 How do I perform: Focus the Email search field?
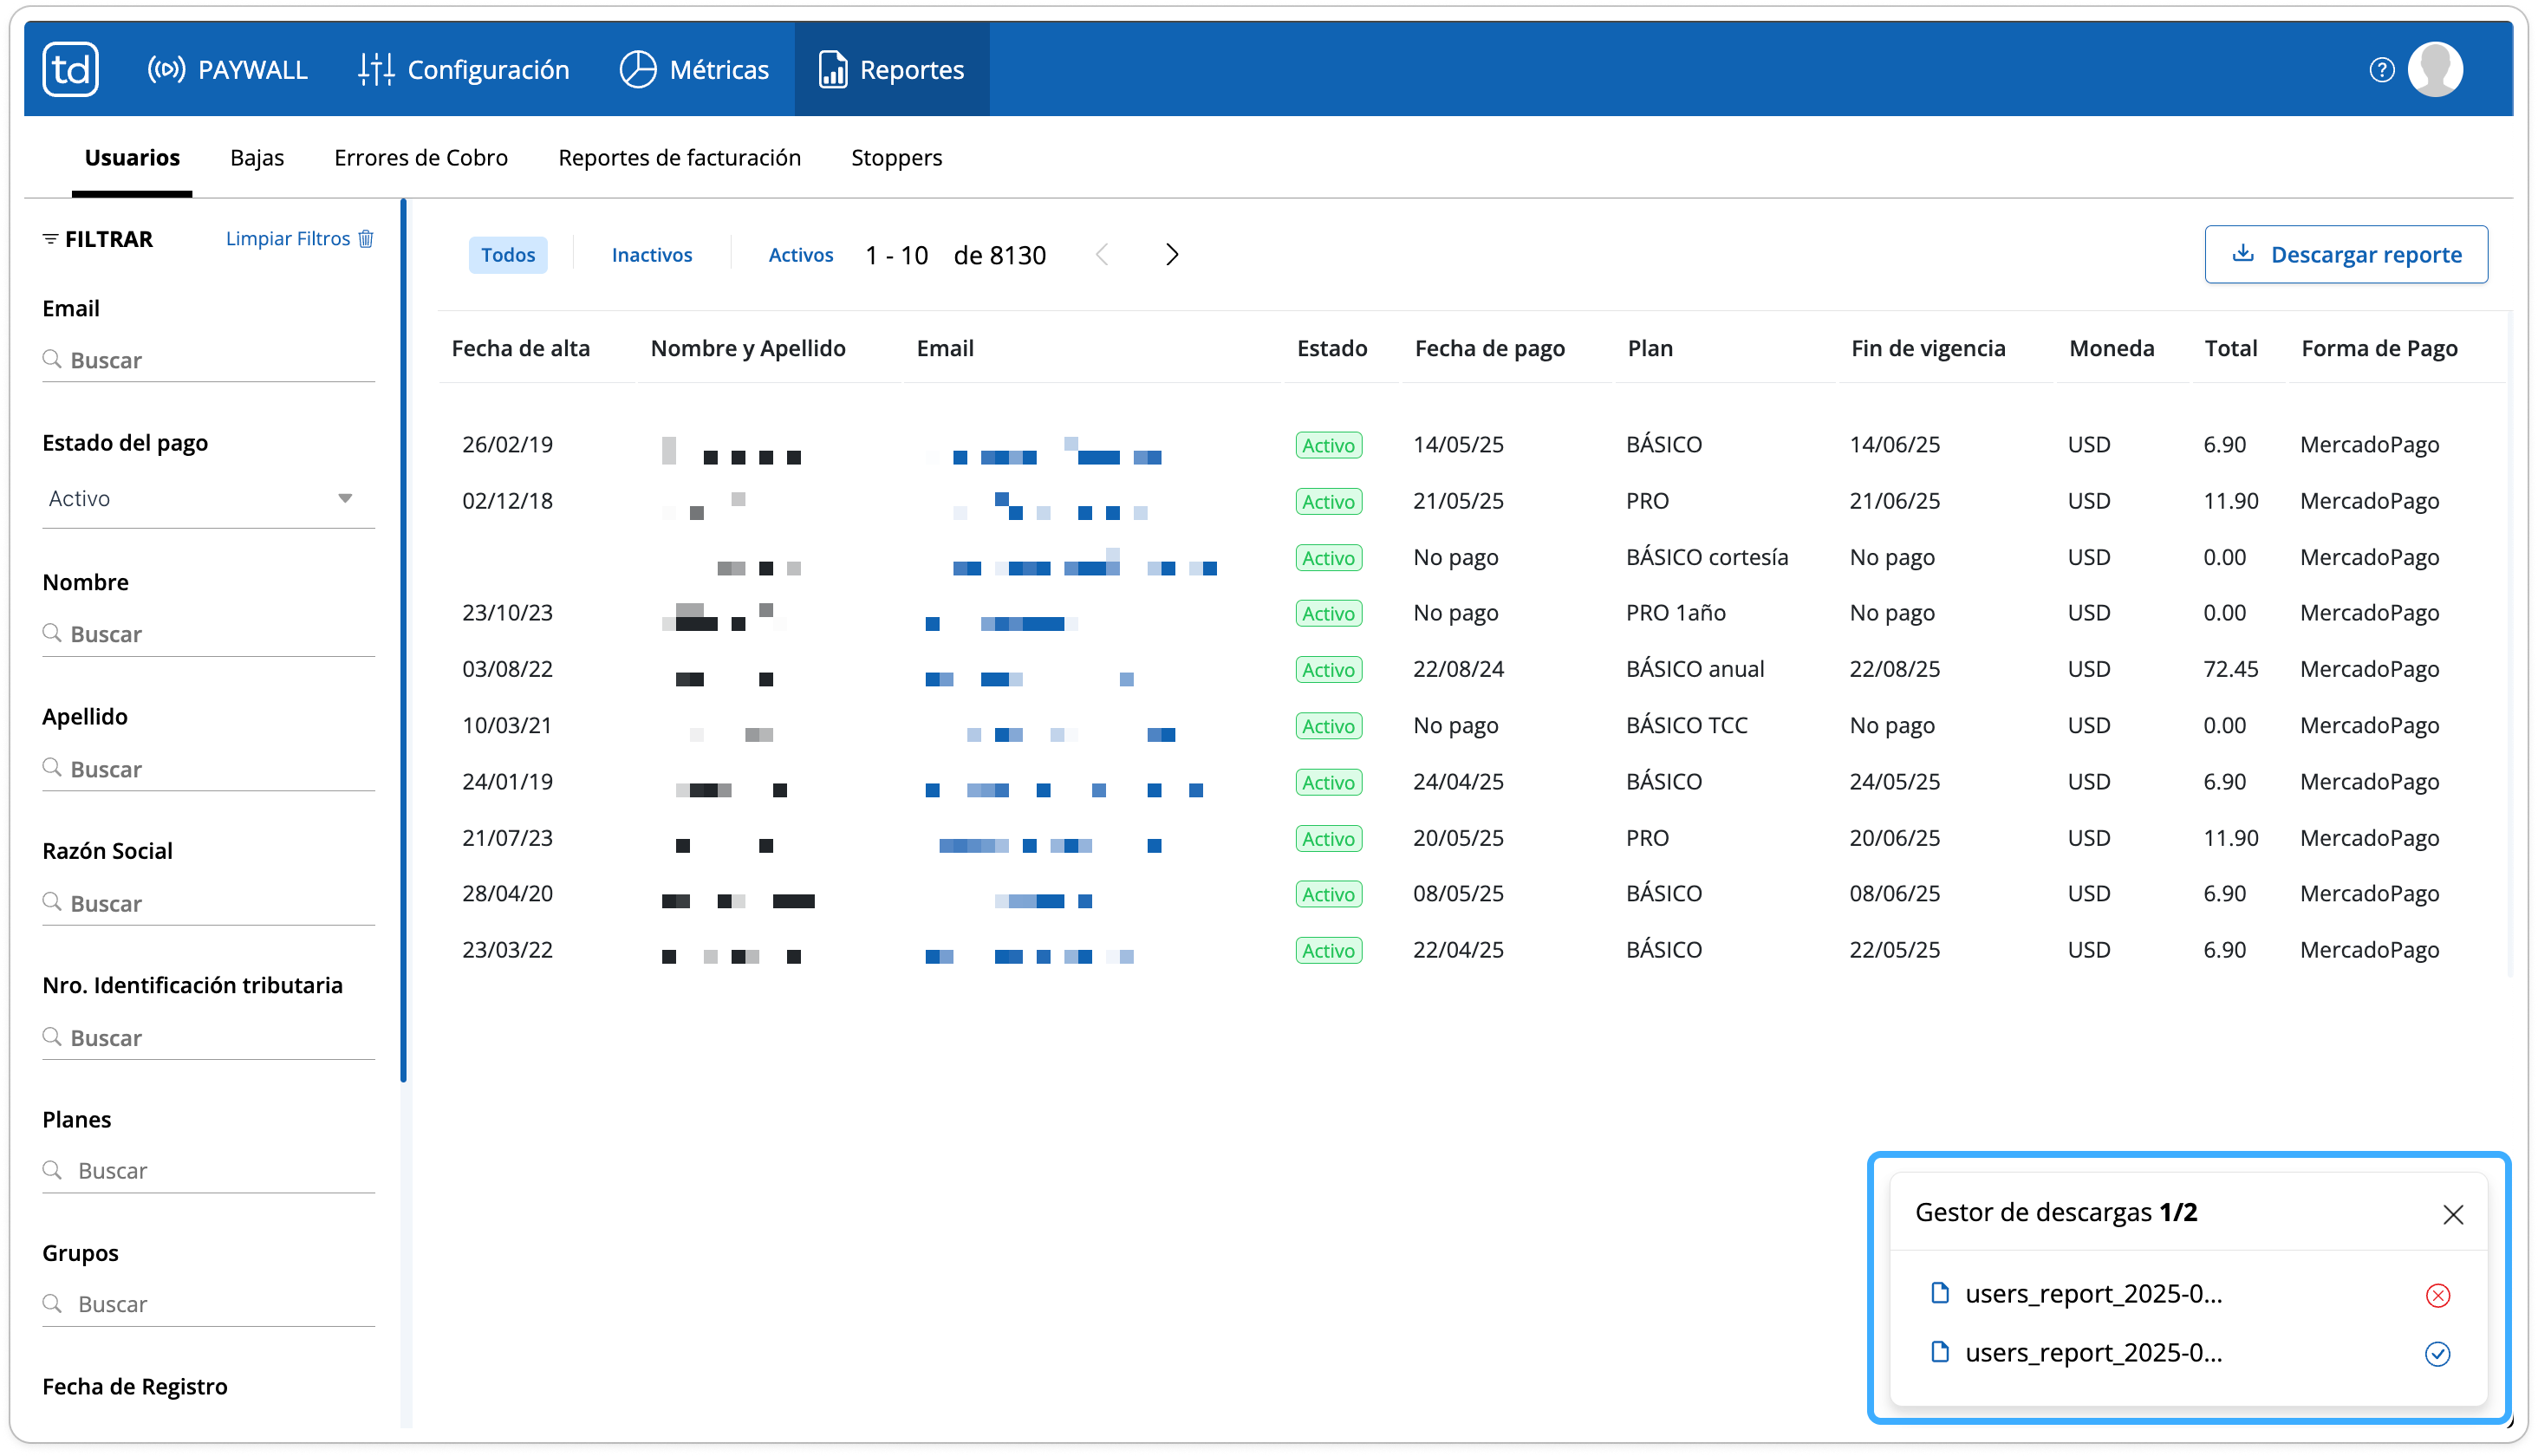[208, 360]
